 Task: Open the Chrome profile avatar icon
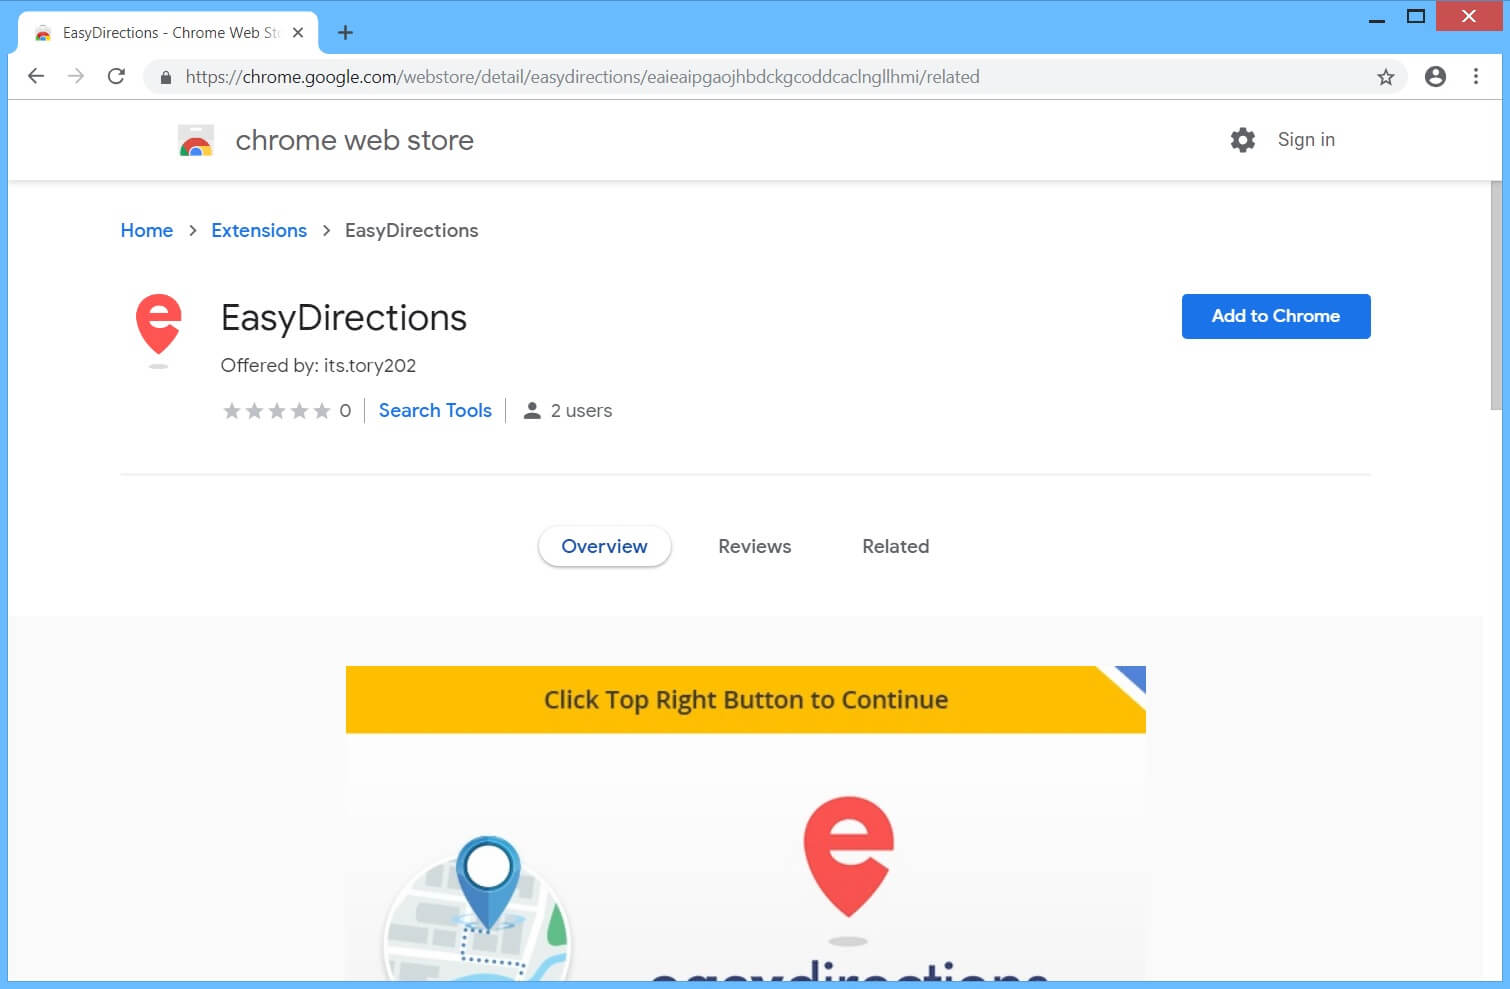[1435, 76]
